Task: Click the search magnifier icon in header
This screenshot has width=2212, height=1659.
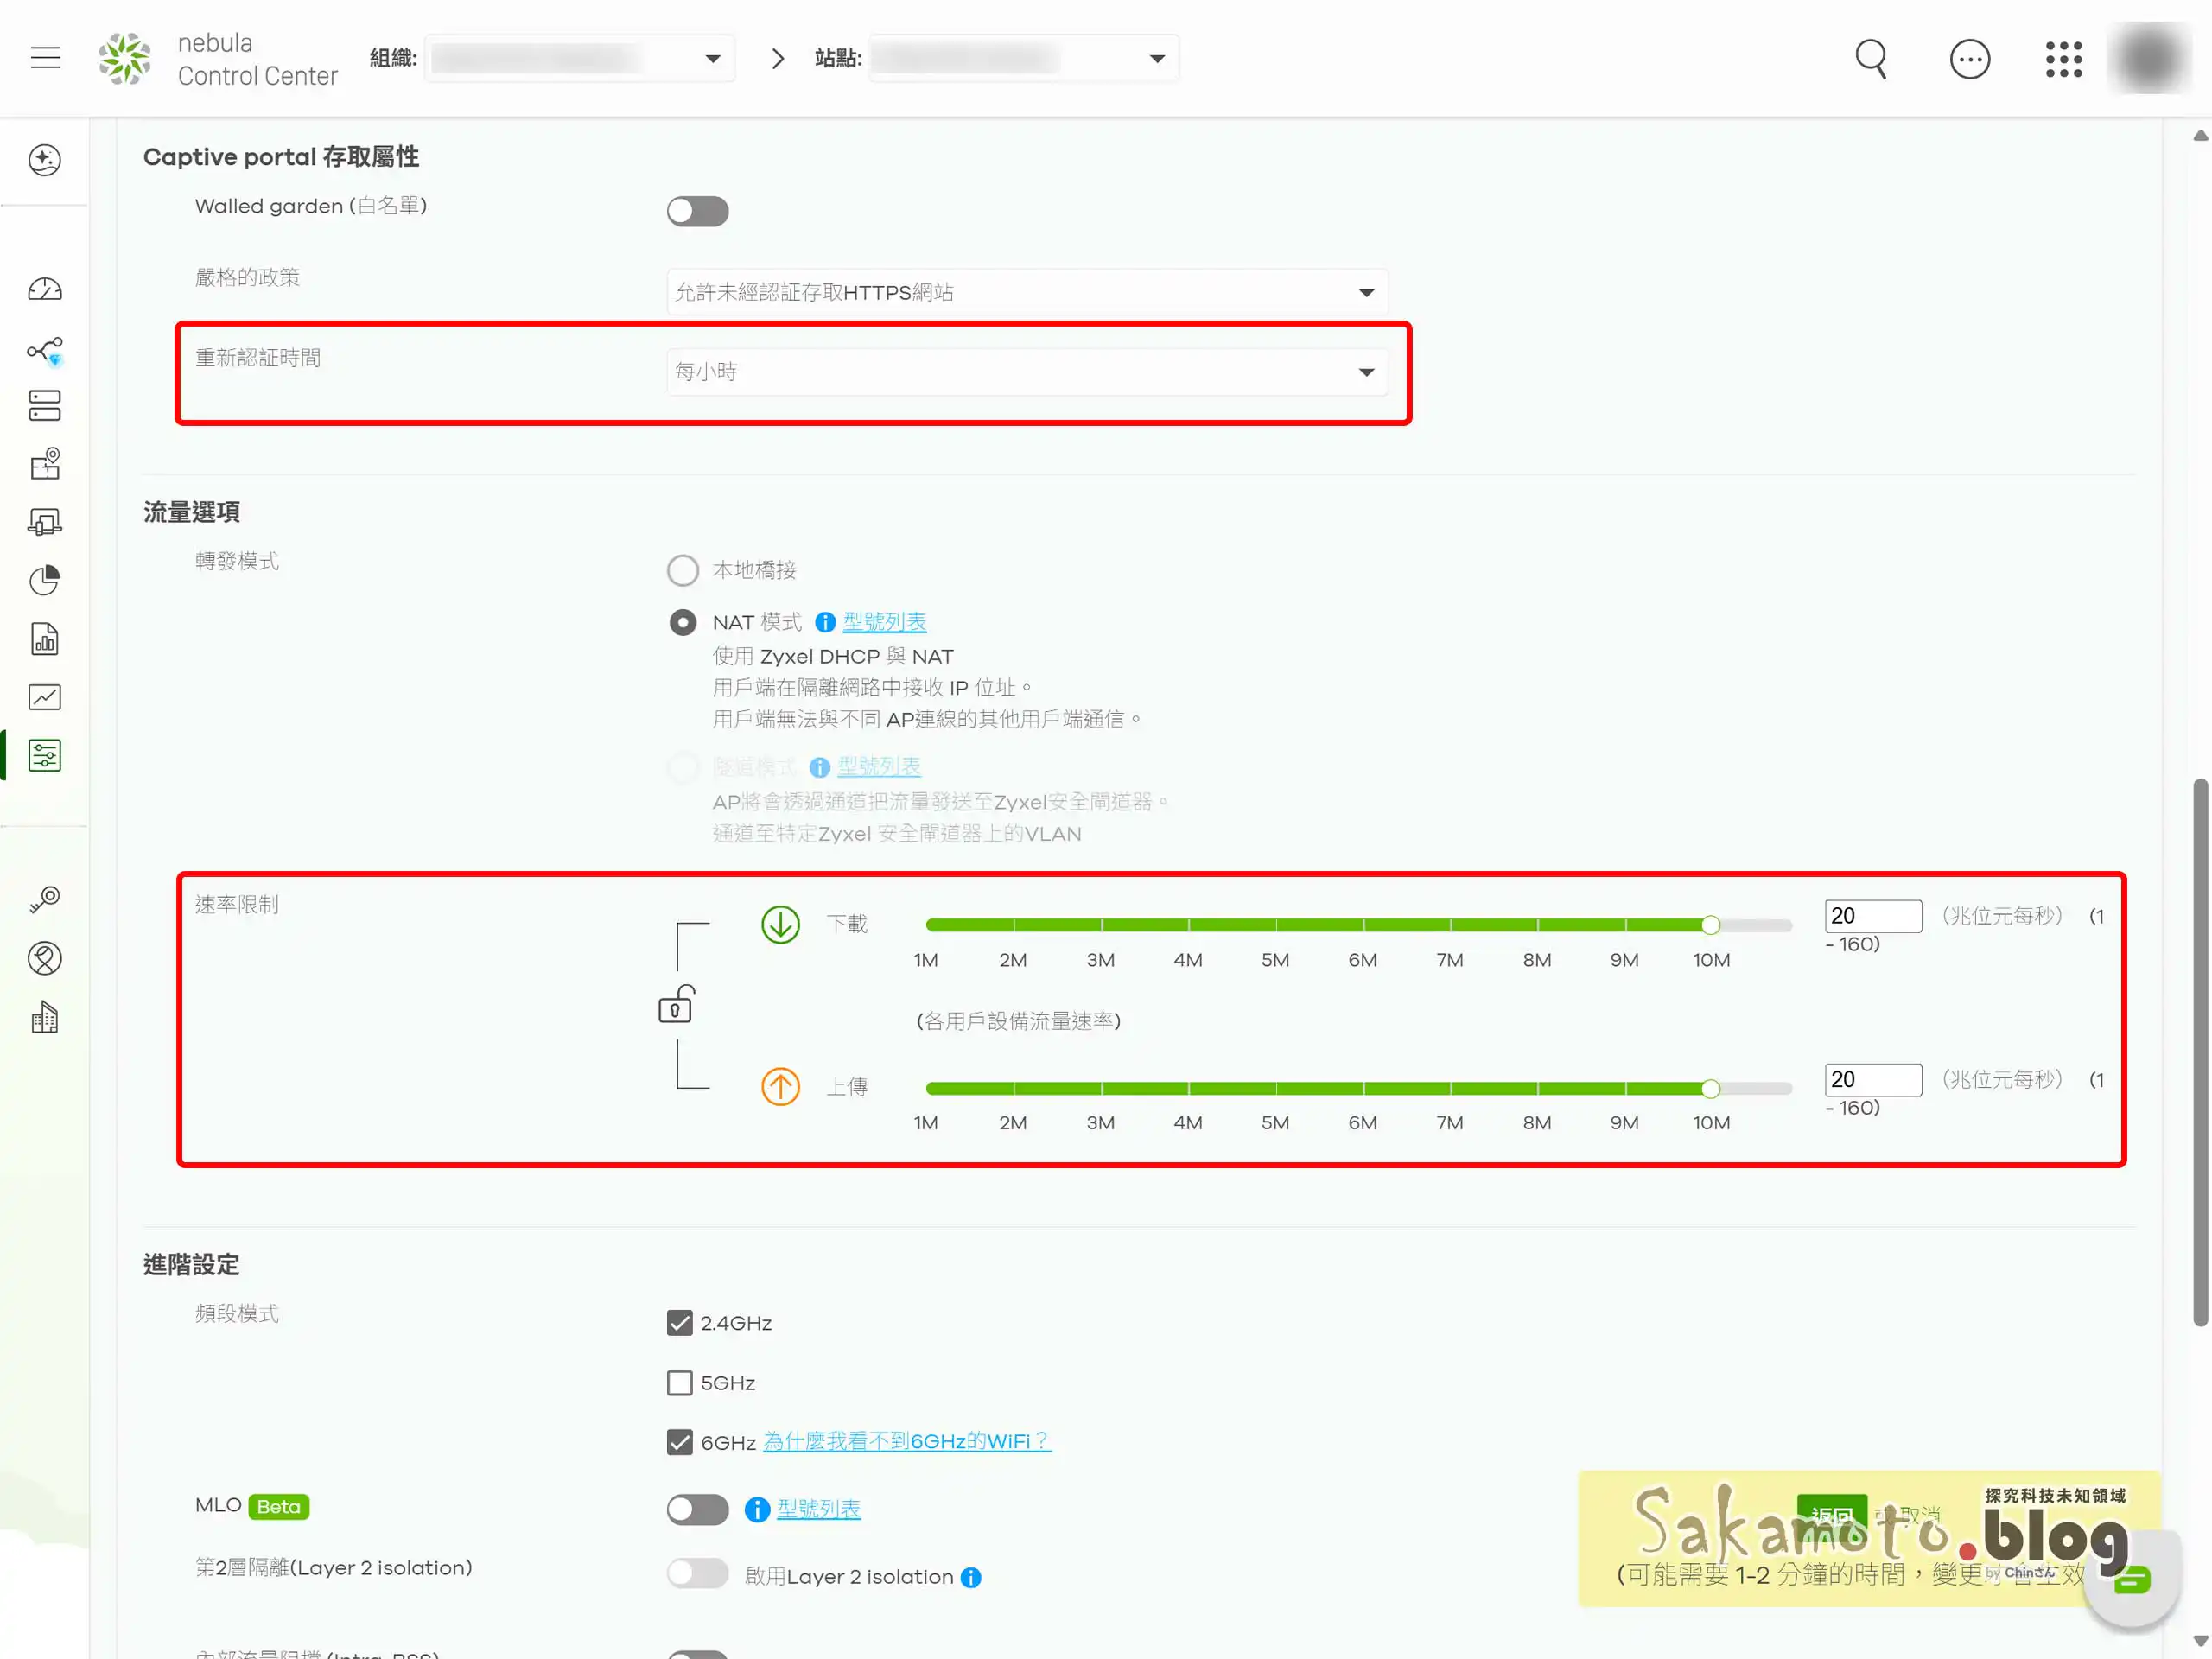Action: 1870,58
